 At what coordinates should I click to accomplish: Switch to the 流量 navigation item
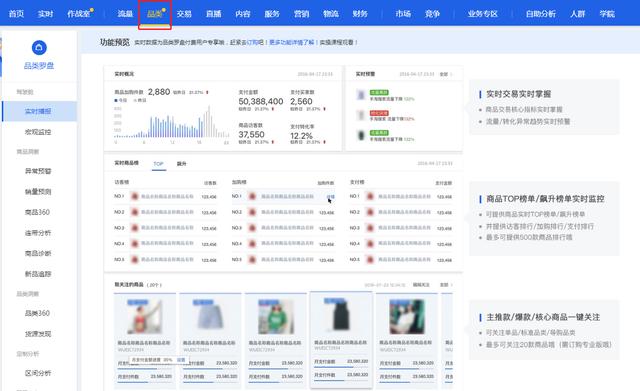click(125, 14)
